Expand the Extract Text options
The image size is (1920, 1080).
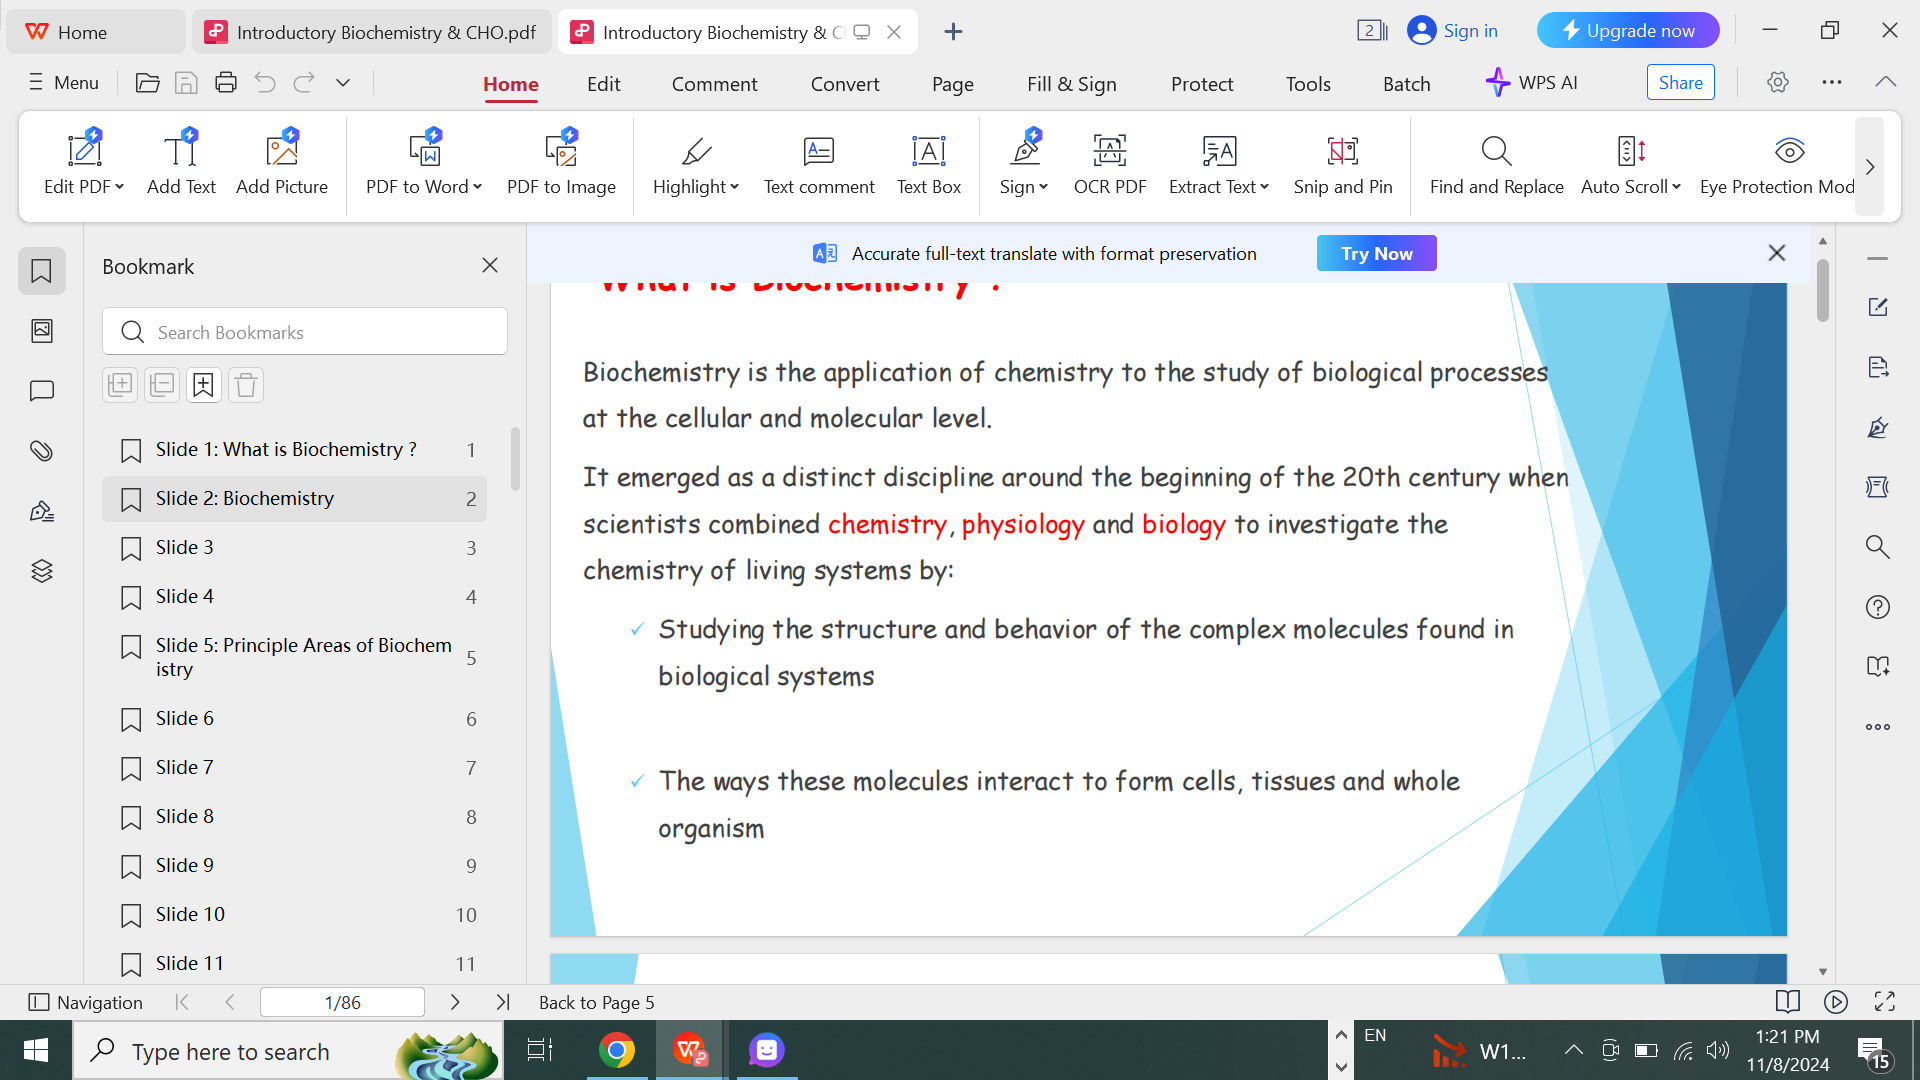[1265, 187]
